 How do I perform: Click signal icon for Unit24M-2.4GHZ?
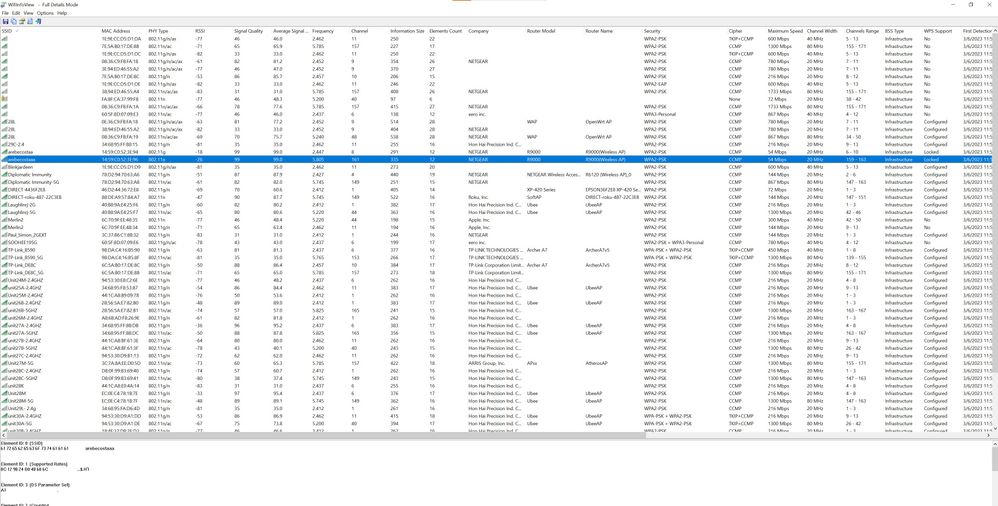pyautogui.click(x=4, y=280)
